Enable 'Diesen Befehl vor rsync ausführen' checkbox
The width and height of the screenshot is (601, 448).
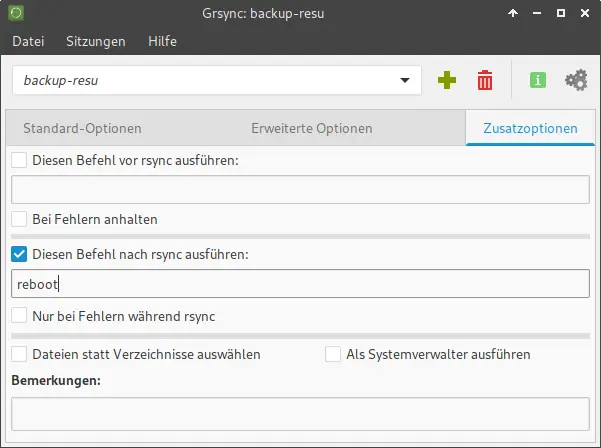click(x=19, y=160)
